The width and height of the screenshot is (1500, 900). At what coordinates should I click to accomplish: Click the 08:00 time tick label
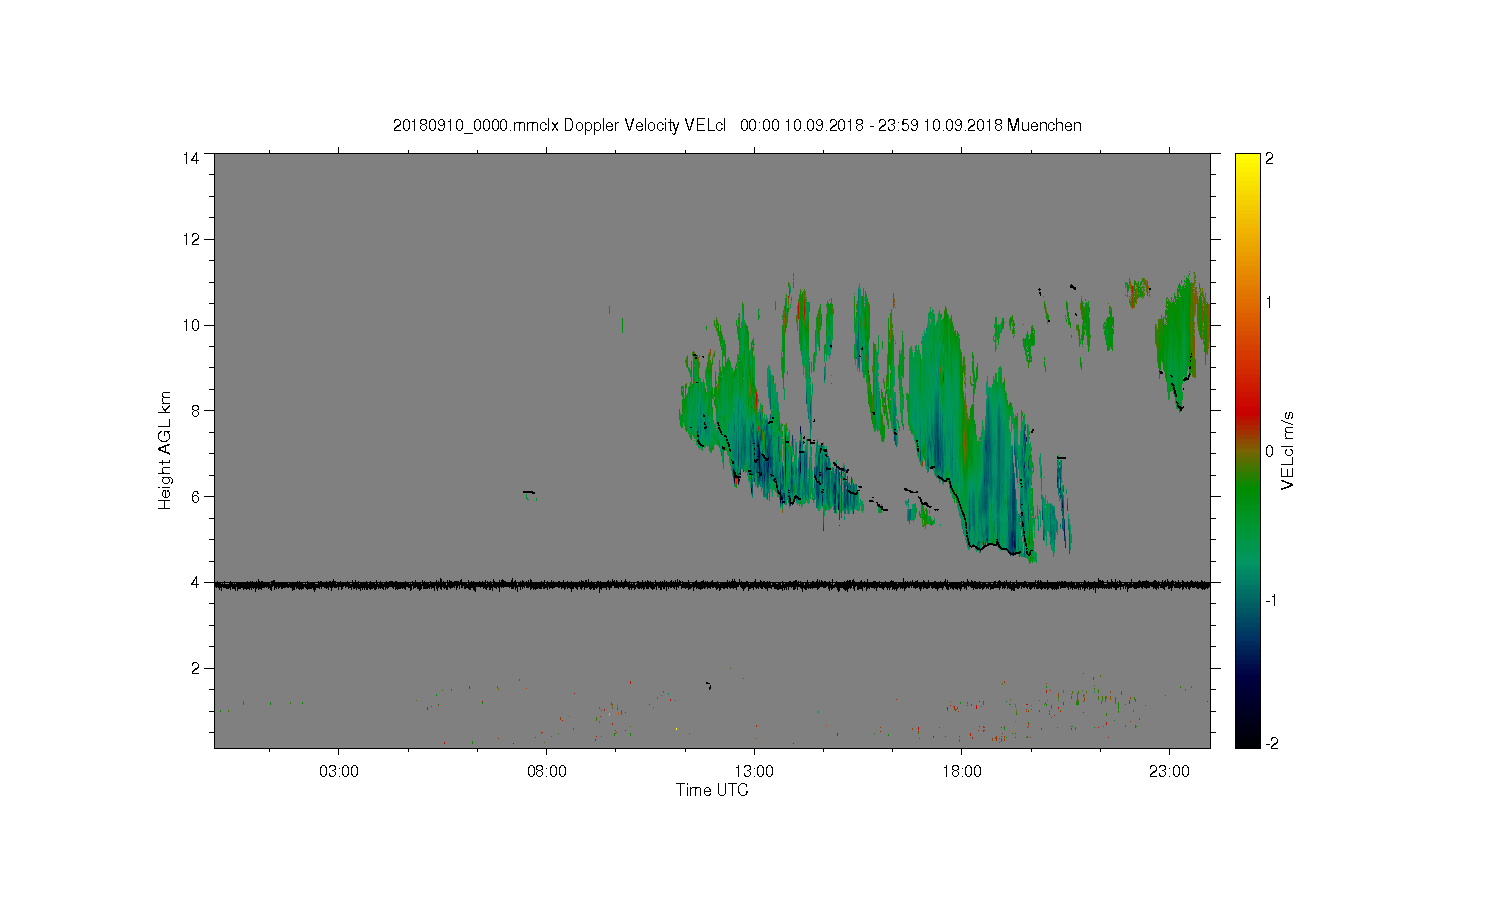pos(547,772)
